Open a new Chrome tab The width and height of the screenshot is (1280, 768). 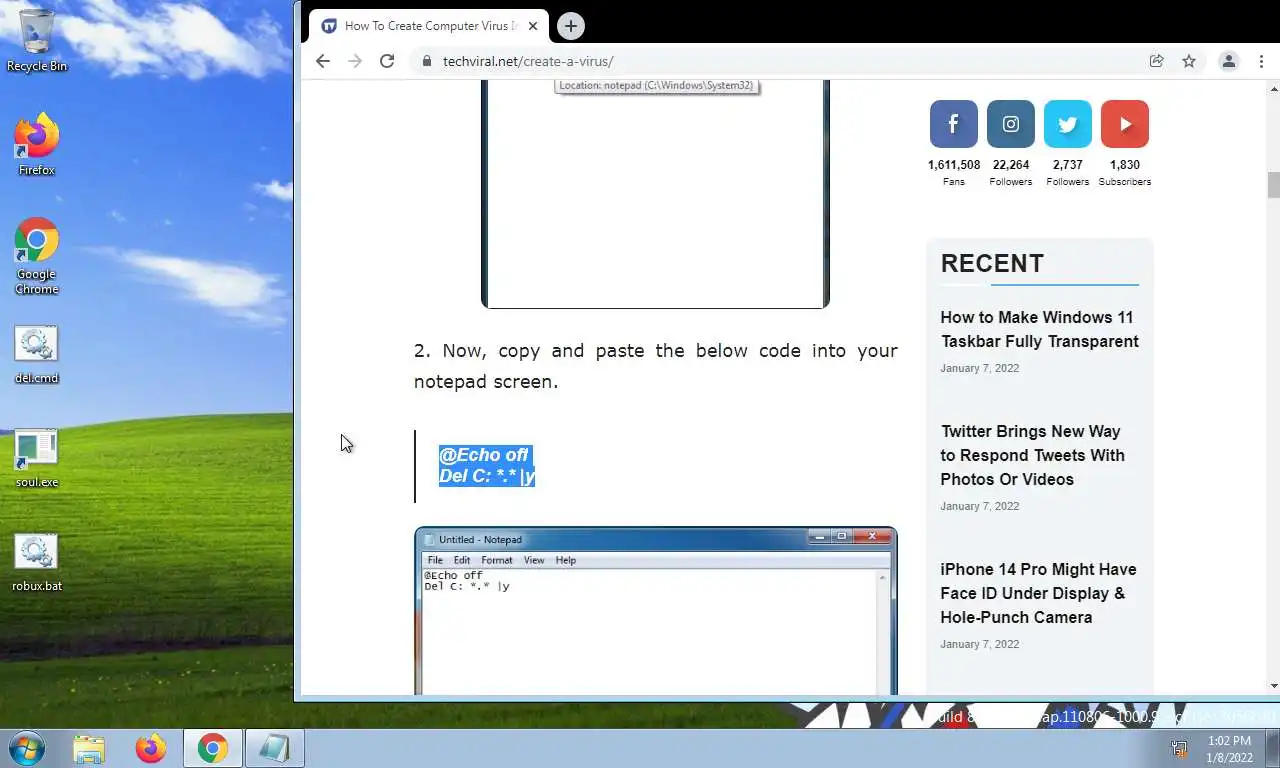coord(570,26)
